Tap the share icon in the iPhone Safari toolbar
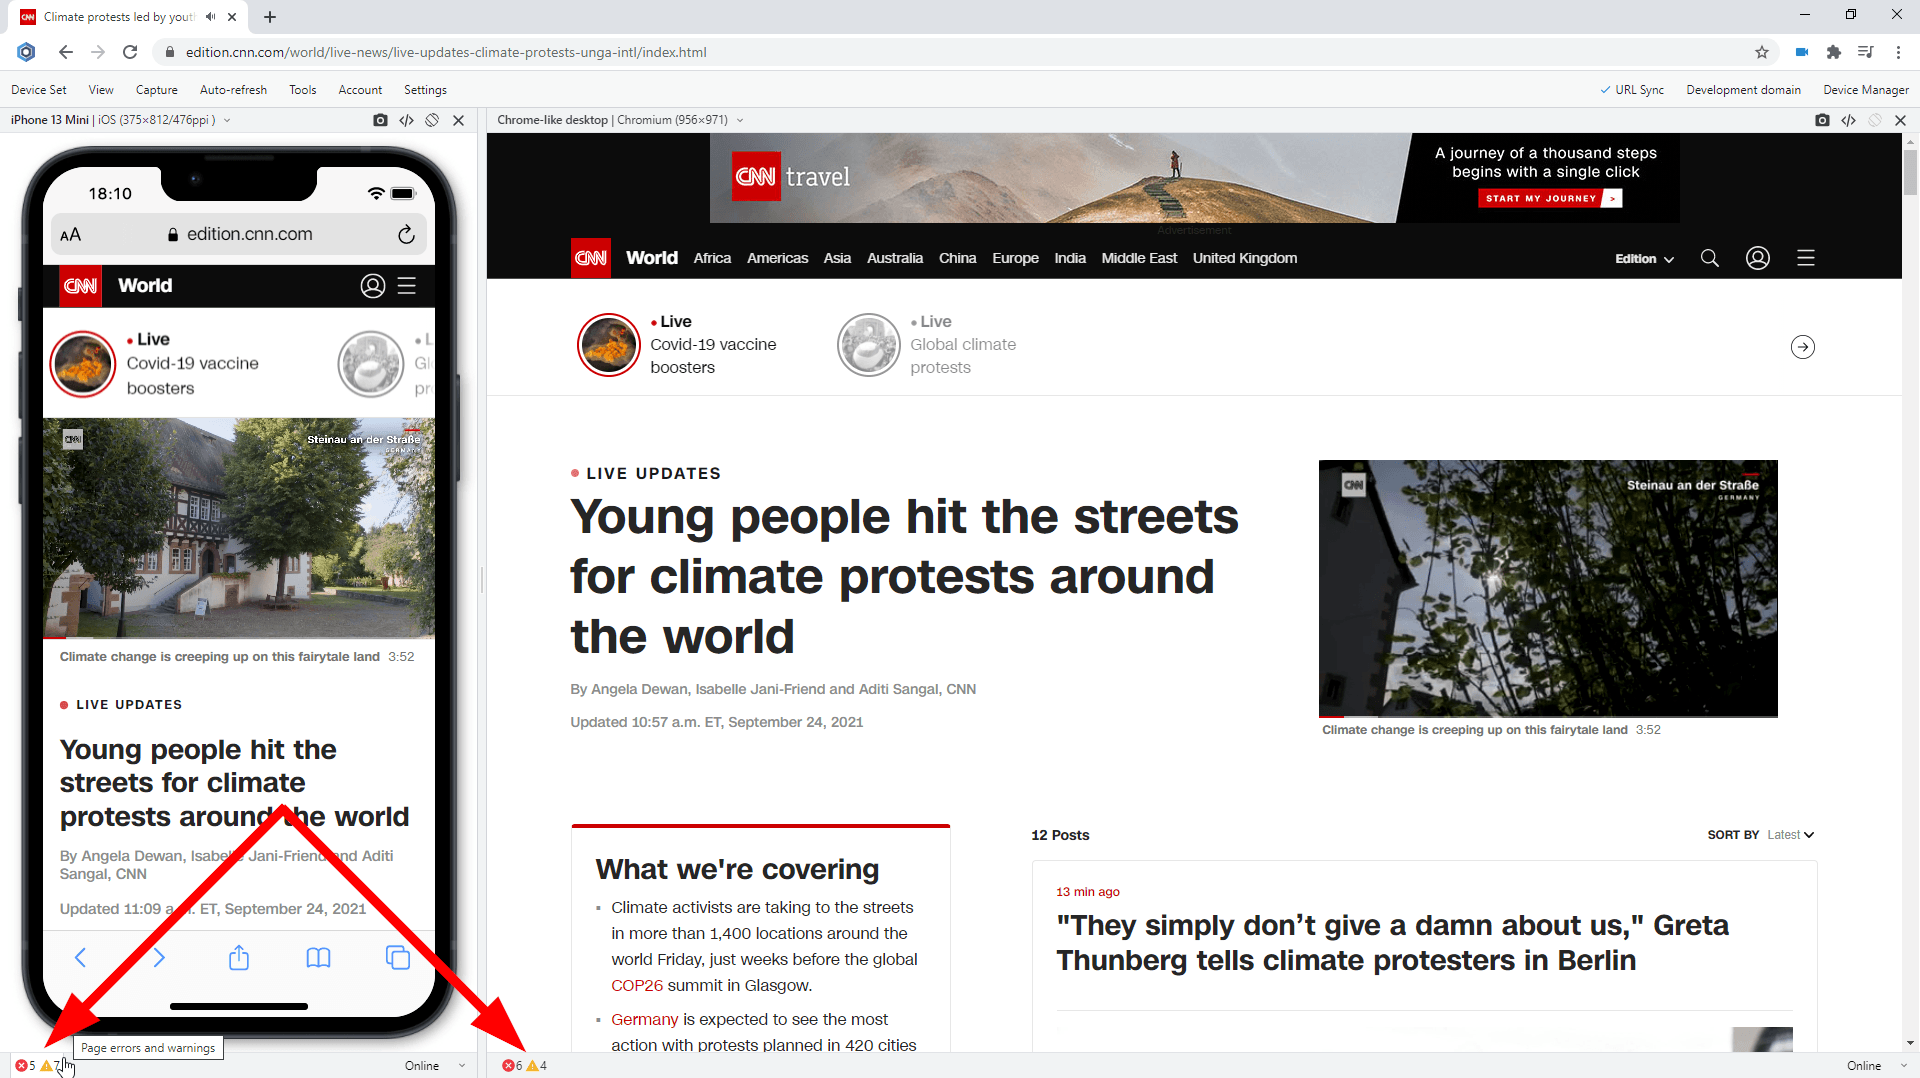 tap(238, 958)
